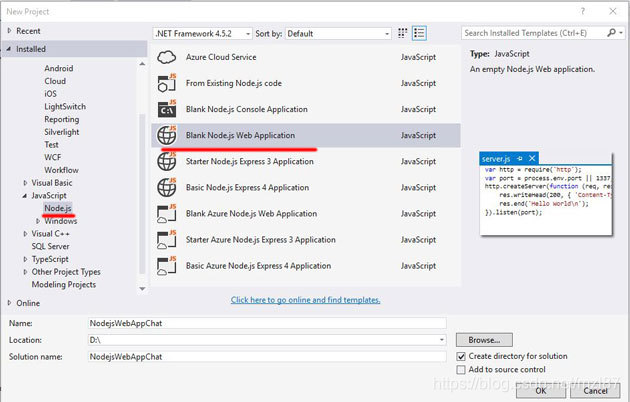The height and width of the screenshot is (402, 630).
Task: Open the dialog help question mark
Action: (x=583, y=11)
